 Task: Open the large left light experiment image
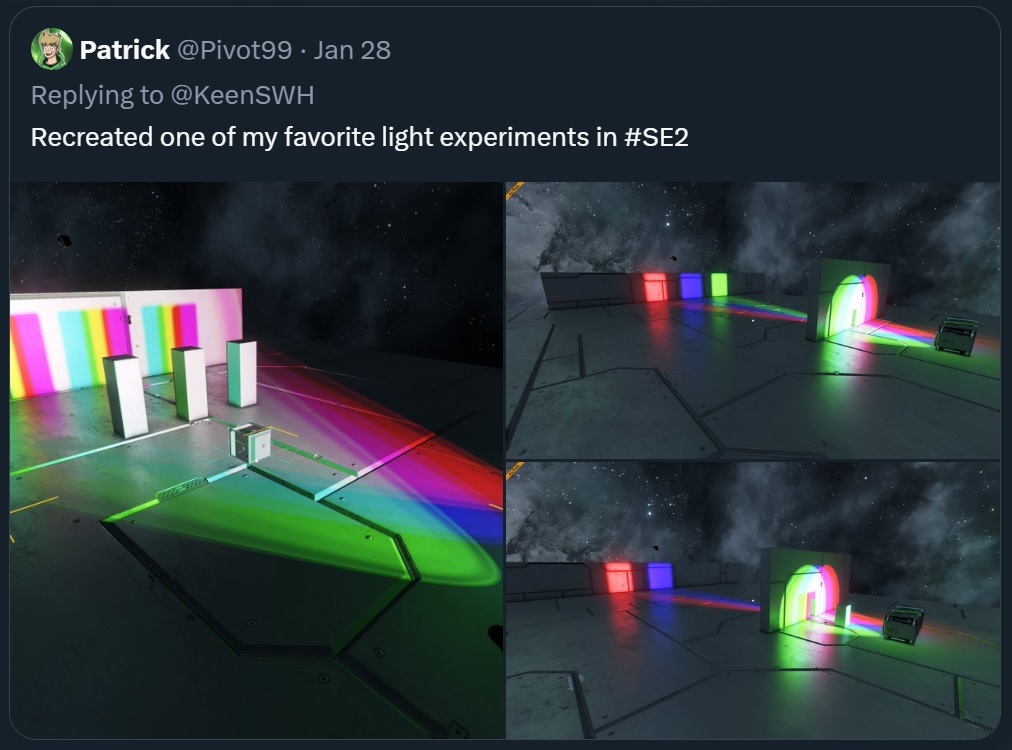coord(256,460)
